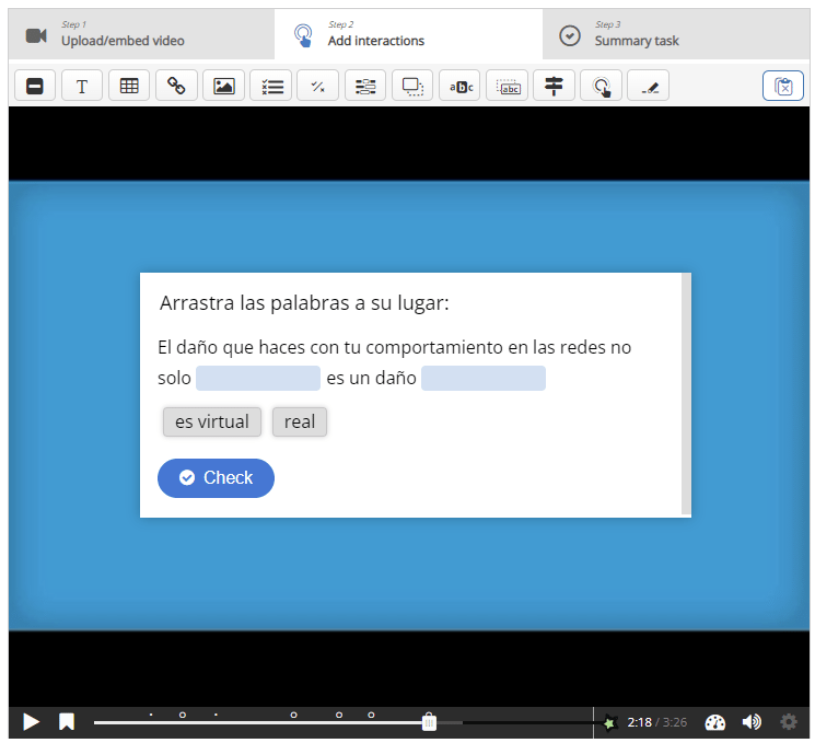Image resolution: width=817 pixels, height=746 pixels.
Task: Go to Step 3 Summary task tab
Action: 676,34
